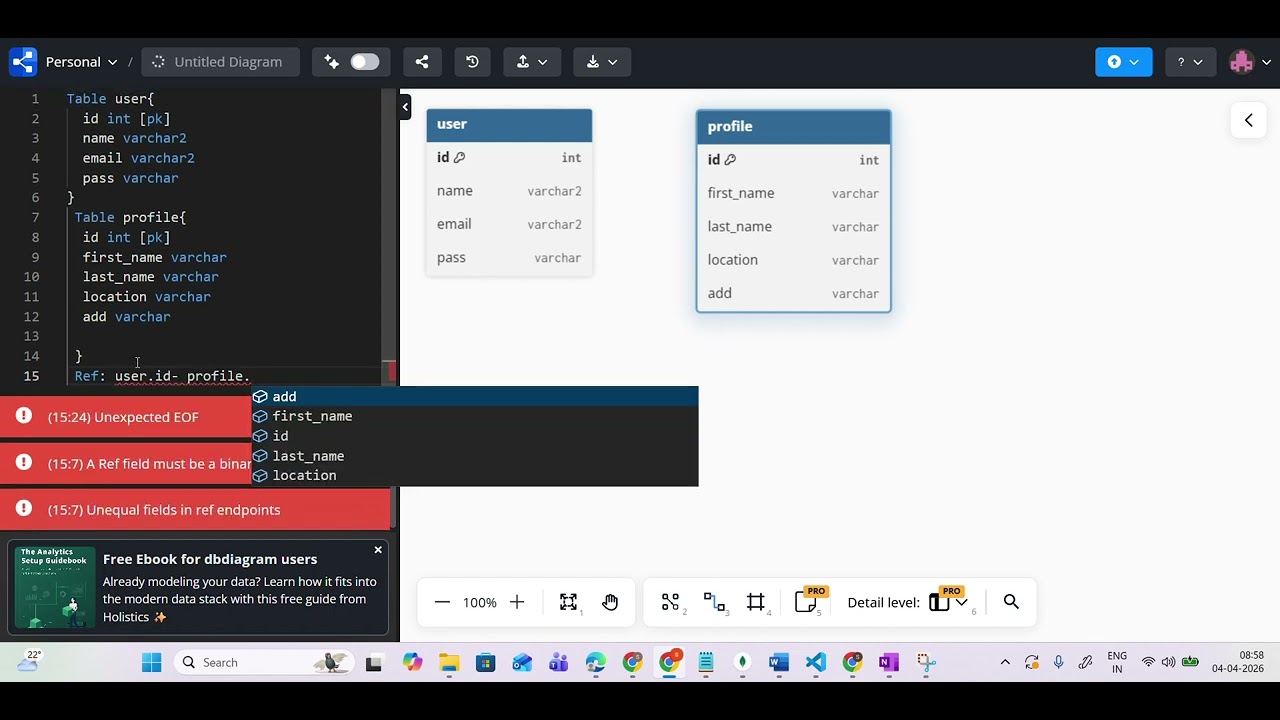Viewport: 1280px width, 720px height.
Task: Select the user table header
Action: coord(509,125)
